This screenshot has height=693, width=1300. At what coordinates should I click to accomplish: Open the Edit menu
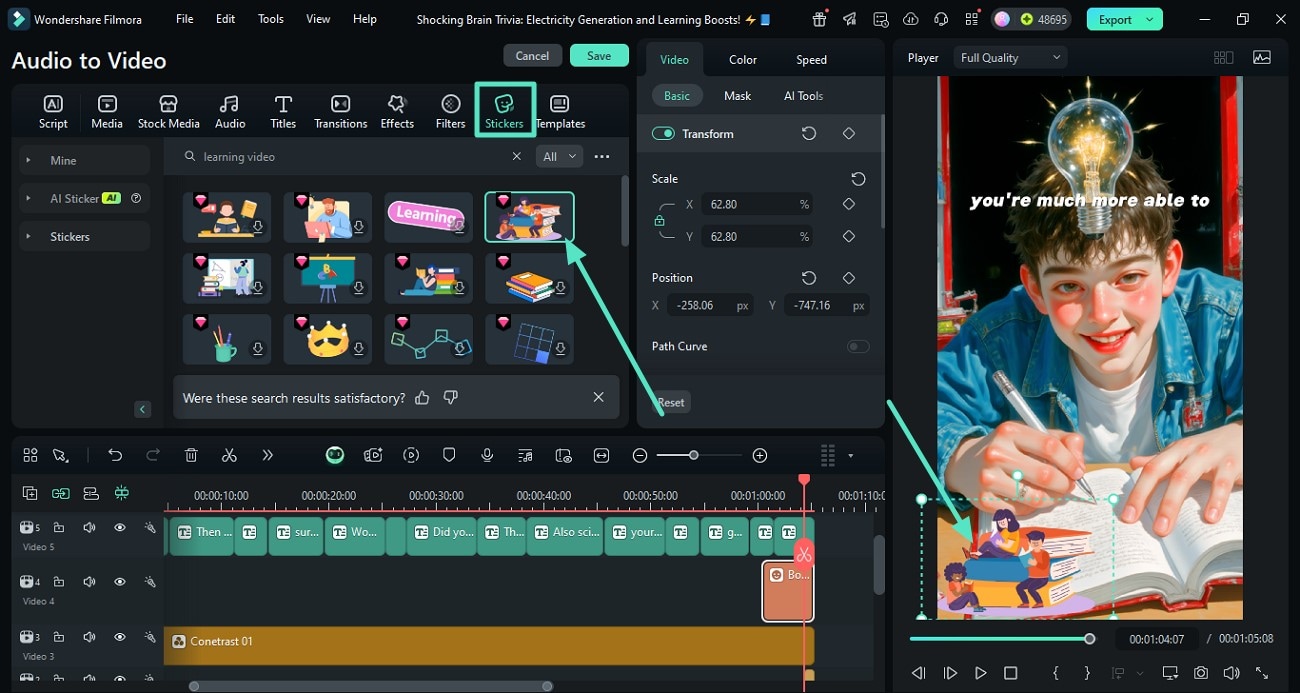(226, 19)
